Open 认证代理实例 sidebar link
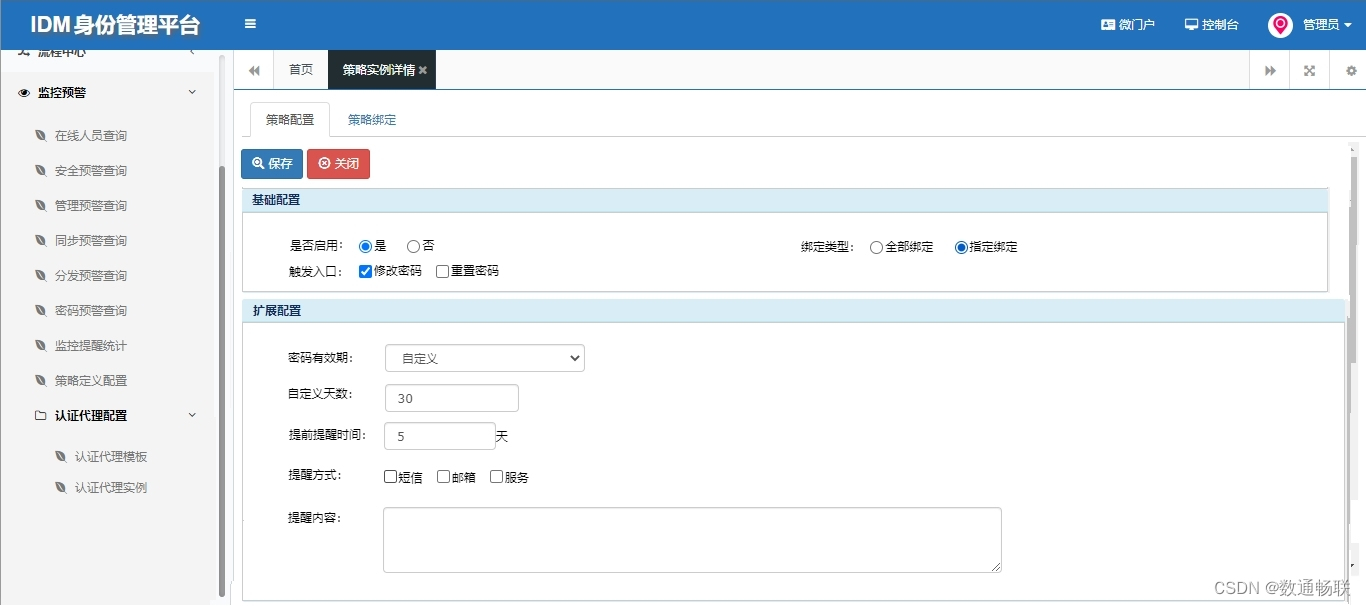Screen dimensions: 1366x606 click(x=110, y=487)
